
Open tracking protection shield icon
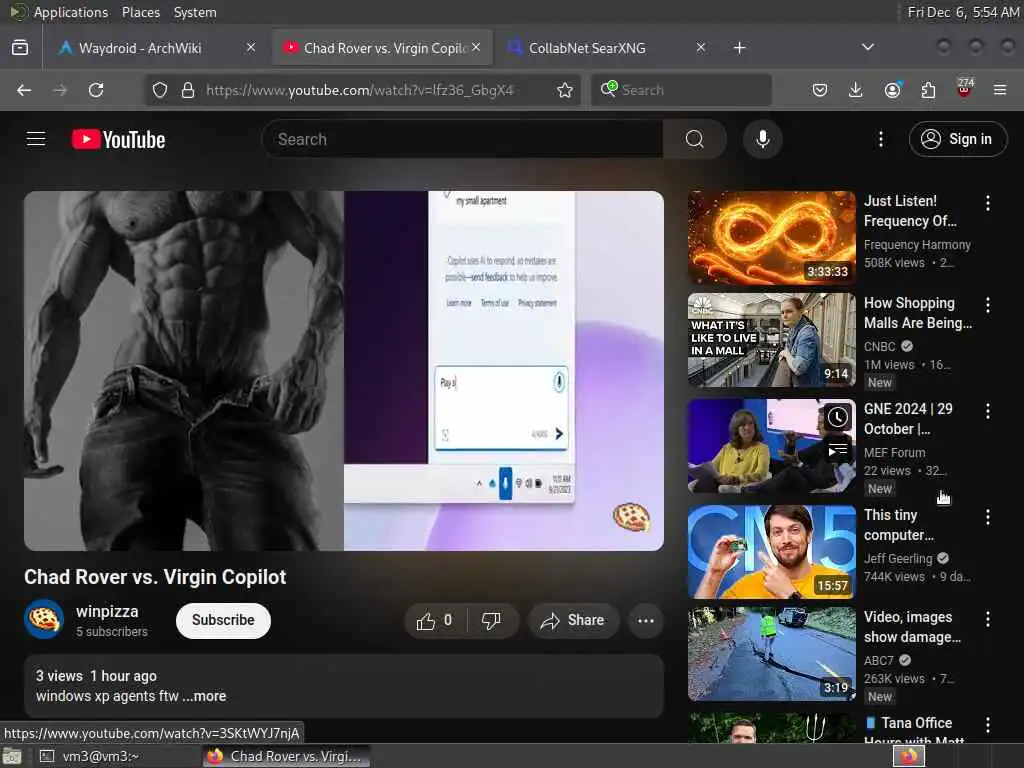(160, 90)
